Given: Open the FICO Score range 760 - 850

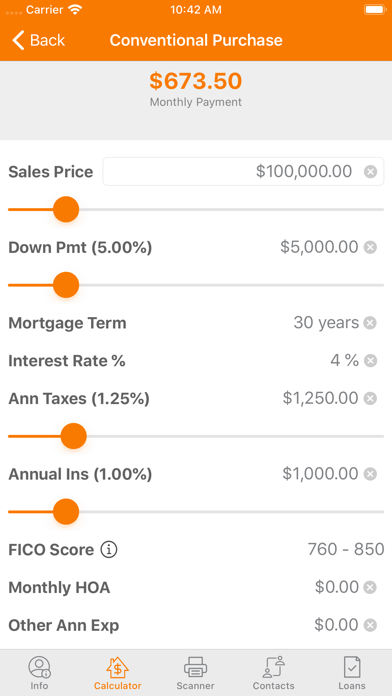Looking at the screenshot, I should tap(346, 550).
